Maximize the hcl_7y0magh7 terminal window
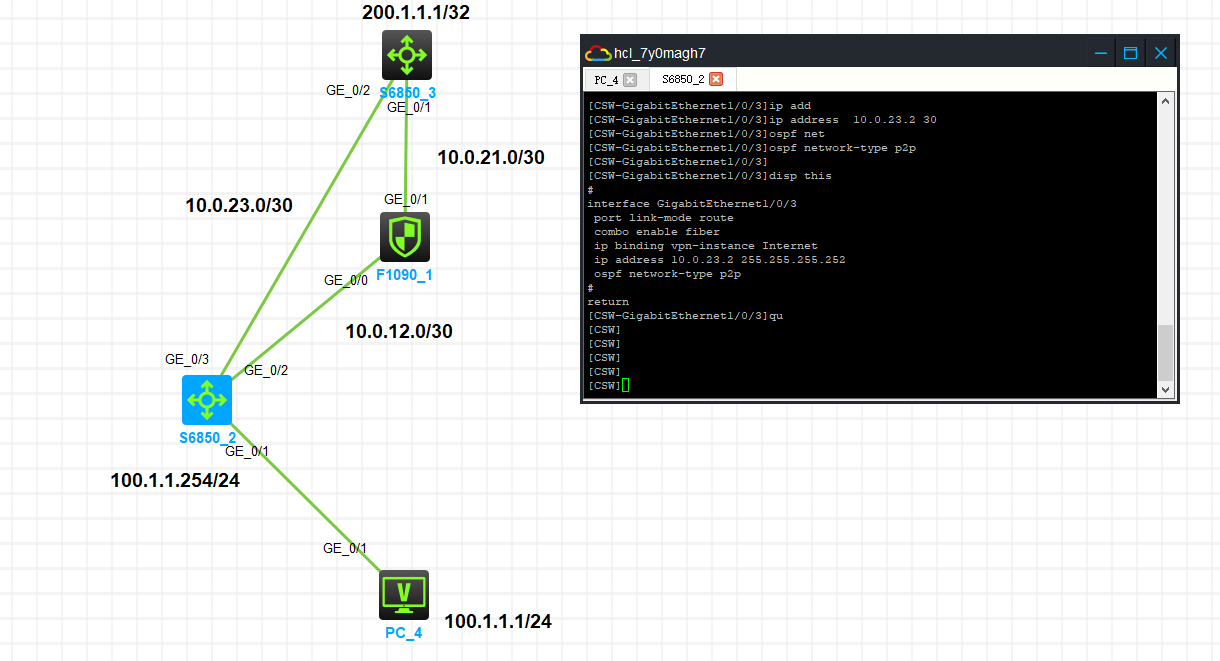Image resolution: width=1220 pixels, height=661 pixels. coord(1130,53)
